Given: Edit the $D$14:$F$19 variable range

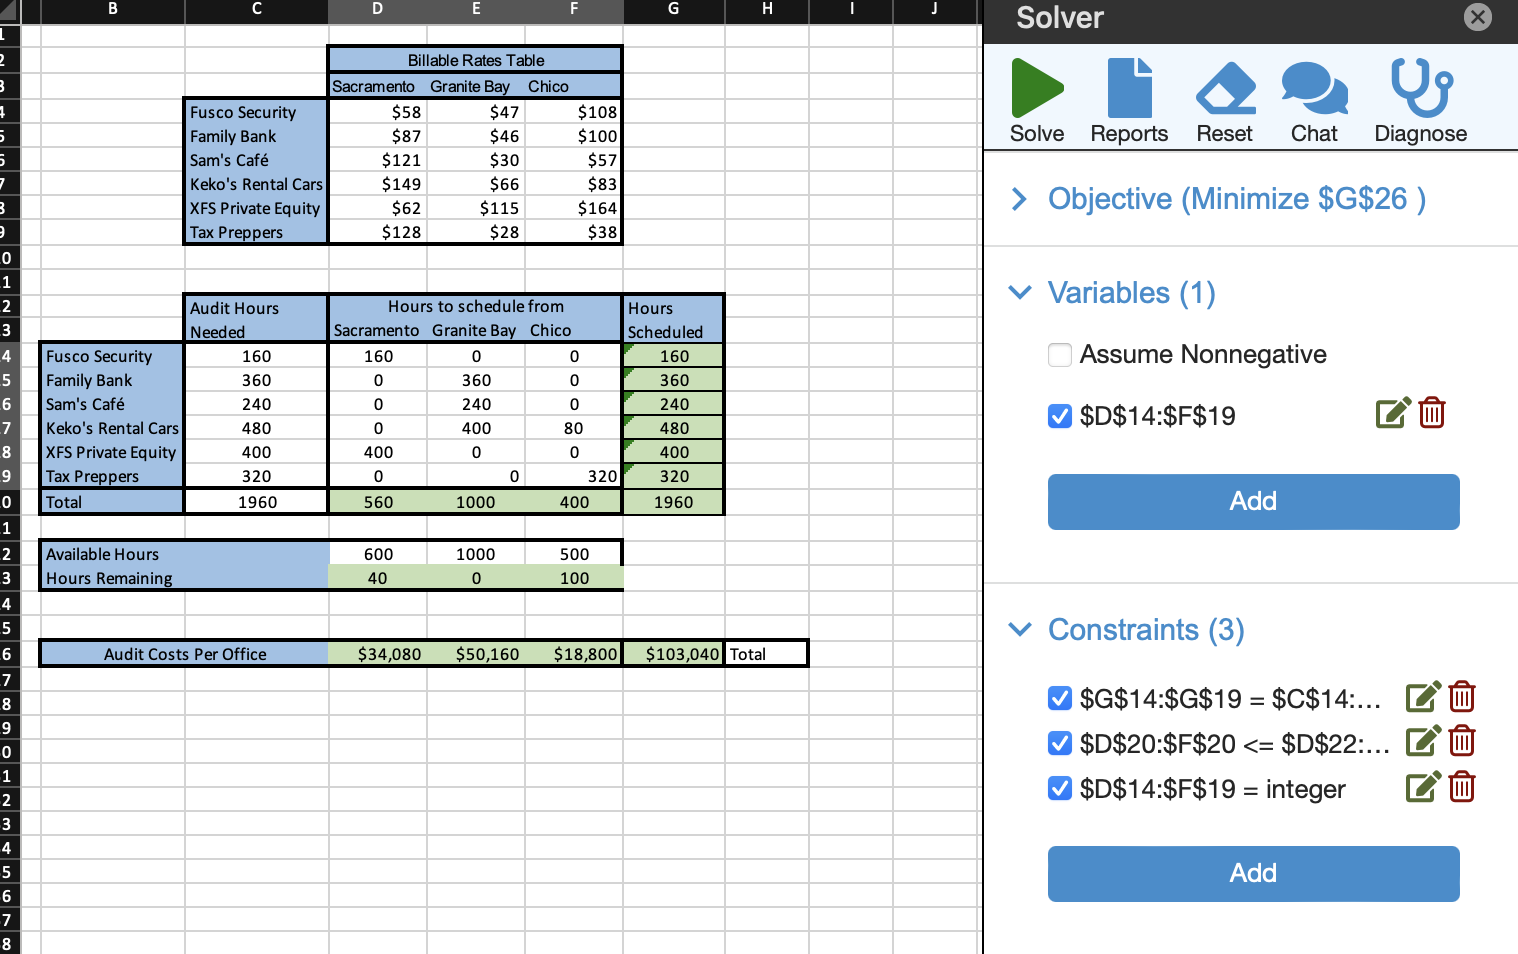Looking at the screenshot, I should point(1393,413).
